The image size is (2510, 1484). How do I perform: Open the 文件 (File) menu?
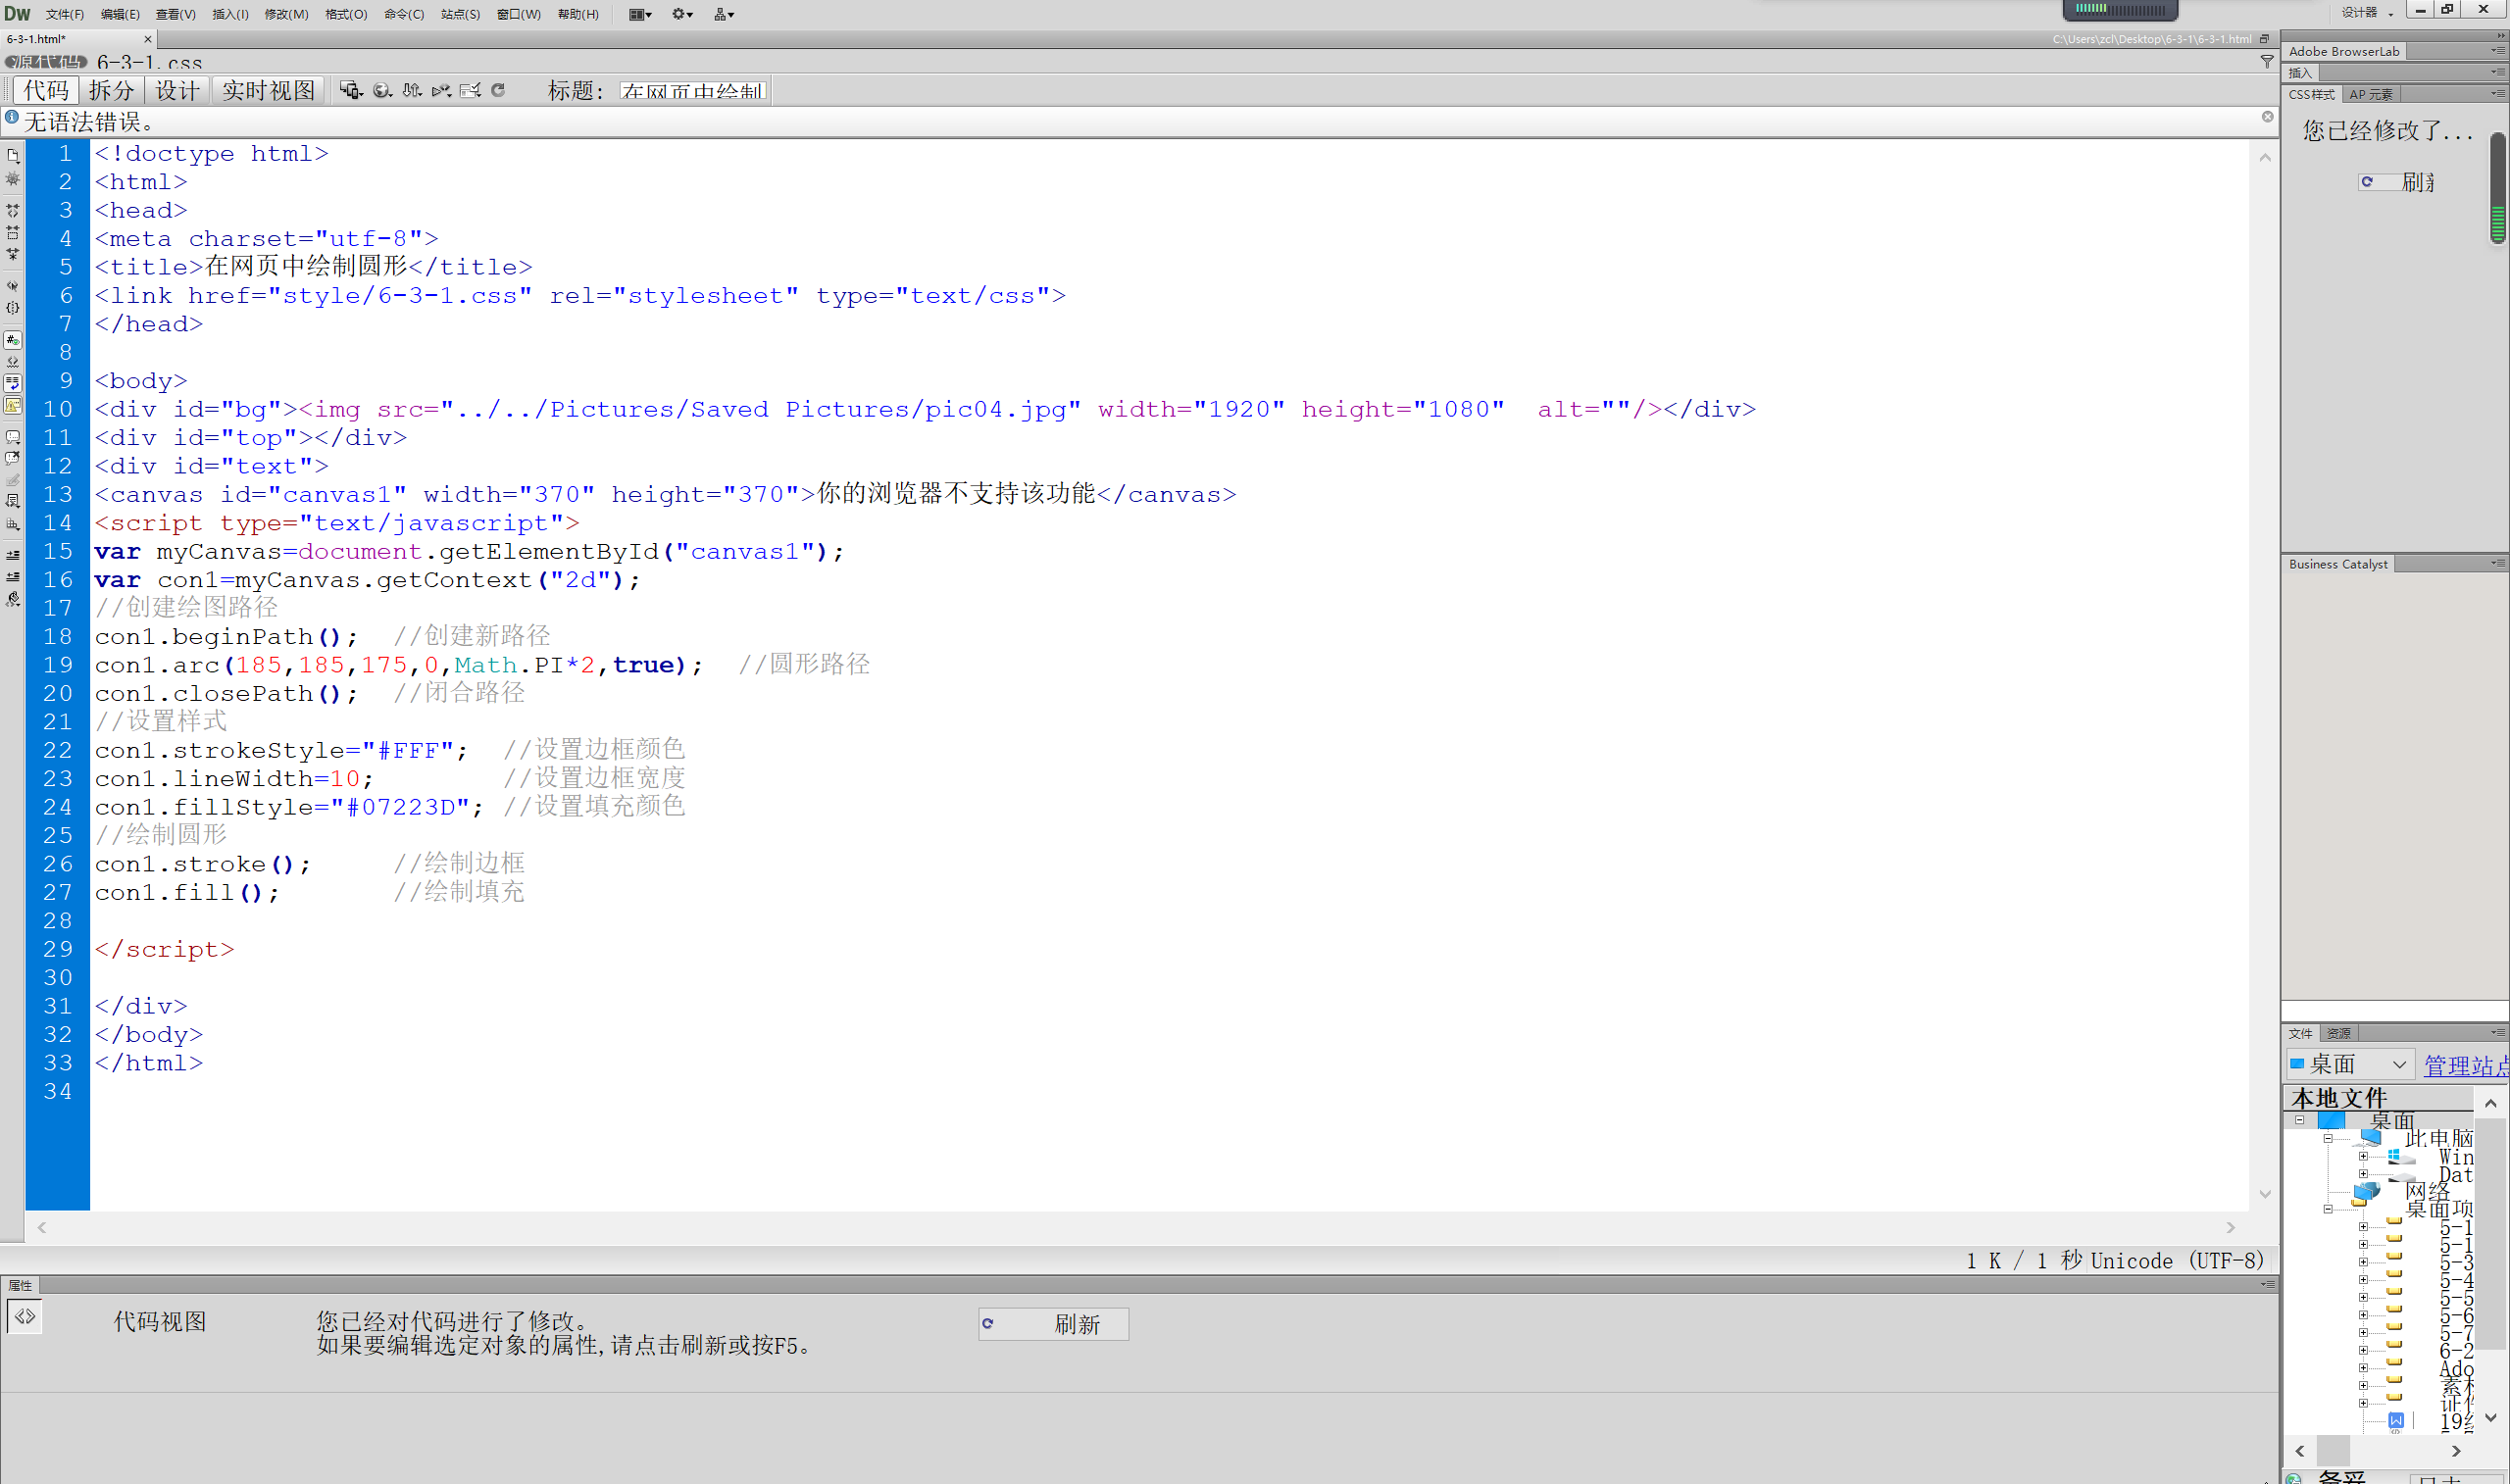click(x=62, y=14)
